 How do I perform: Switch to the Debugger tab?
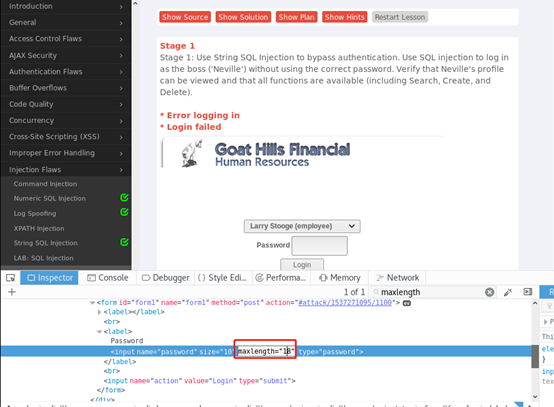(x=165, y=278)
